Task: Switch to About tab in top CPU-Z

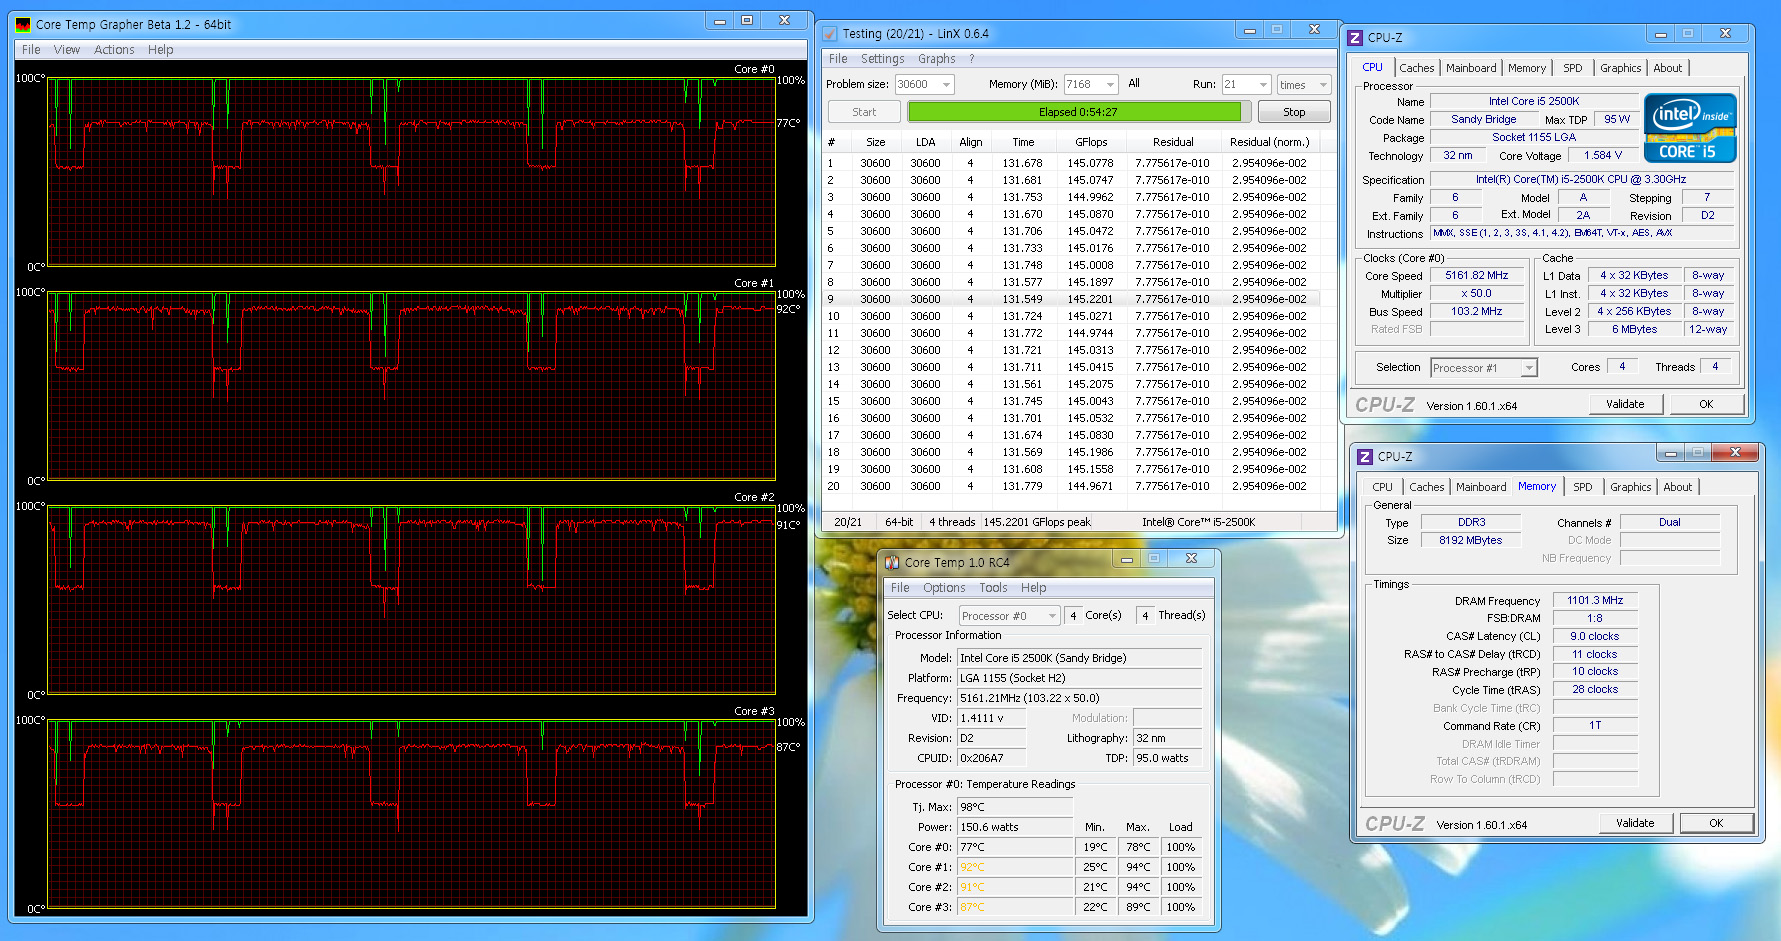Action: 1667,68
